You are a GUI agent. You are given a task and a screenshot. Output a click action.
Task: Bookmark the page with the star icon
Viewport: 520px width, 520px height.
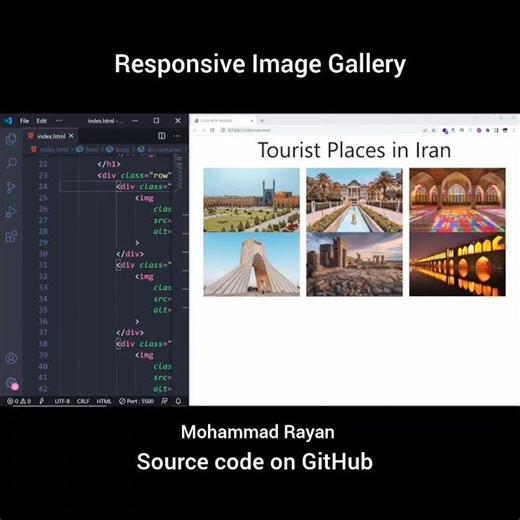point(434,130)
